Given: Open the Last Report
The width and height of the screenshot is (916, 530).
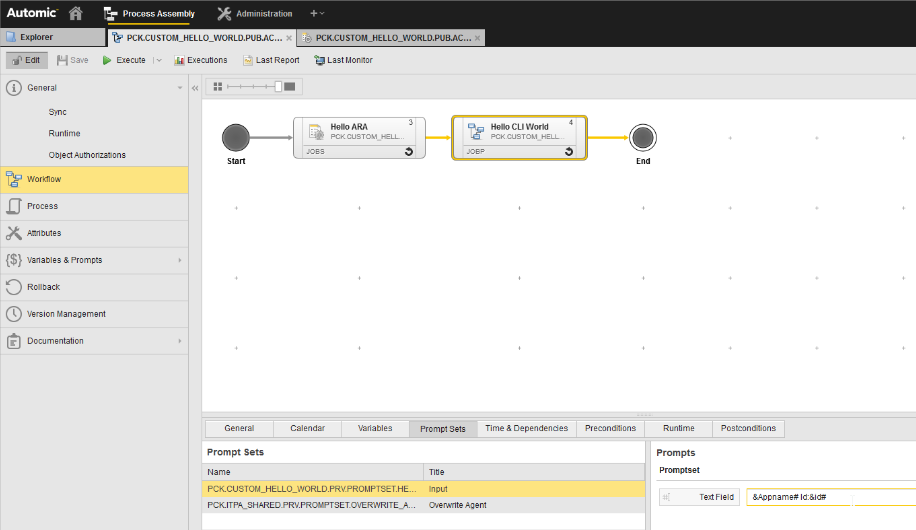Looking at the screenshot, I should pyautogui.click(x=271, y=60).
